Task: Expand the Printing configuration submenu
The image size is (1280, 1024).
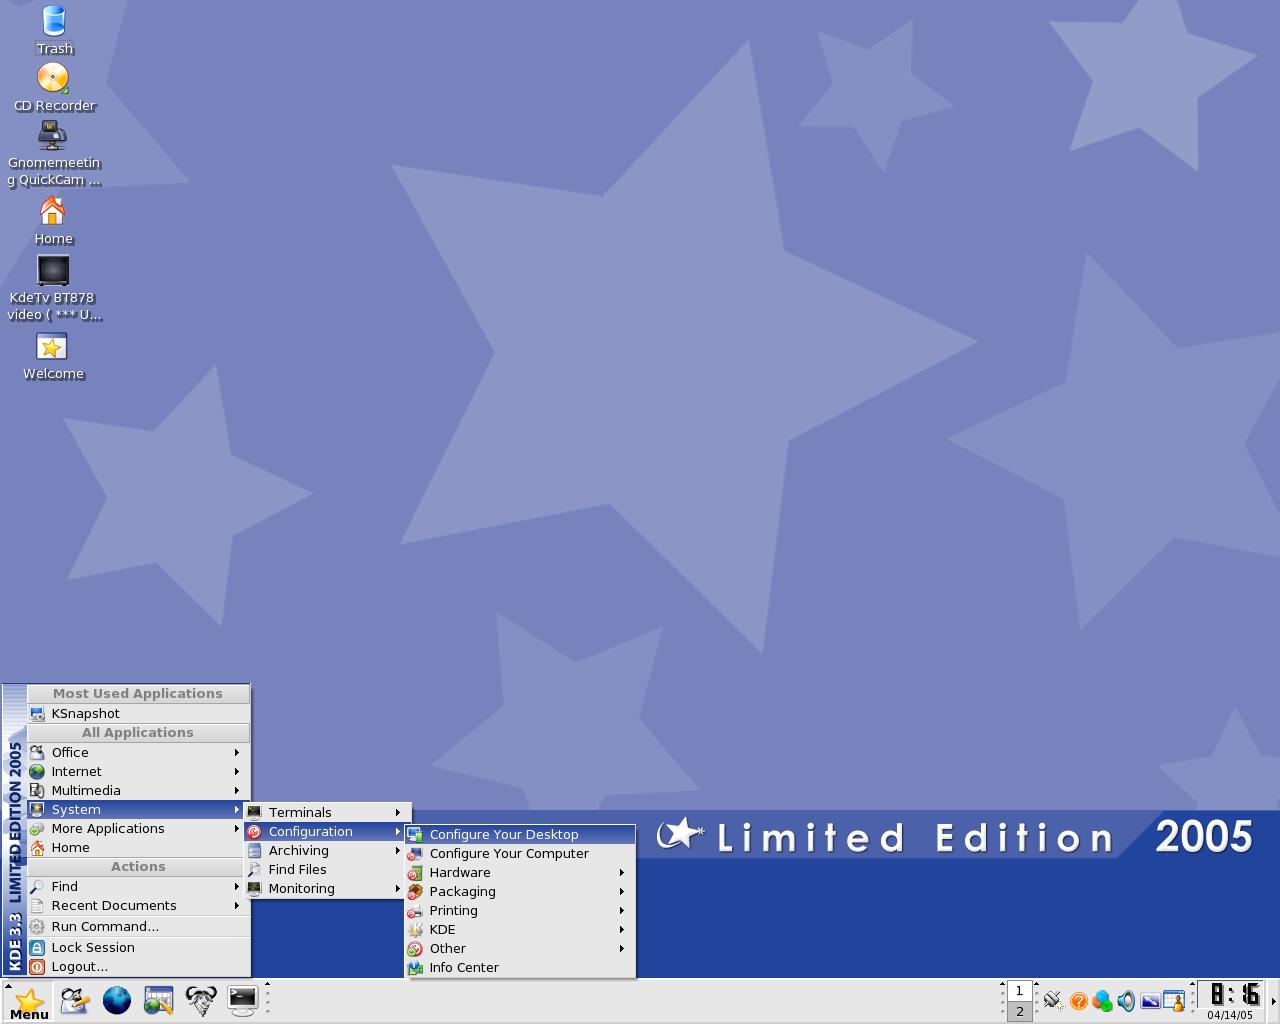Action: (520, 911)
